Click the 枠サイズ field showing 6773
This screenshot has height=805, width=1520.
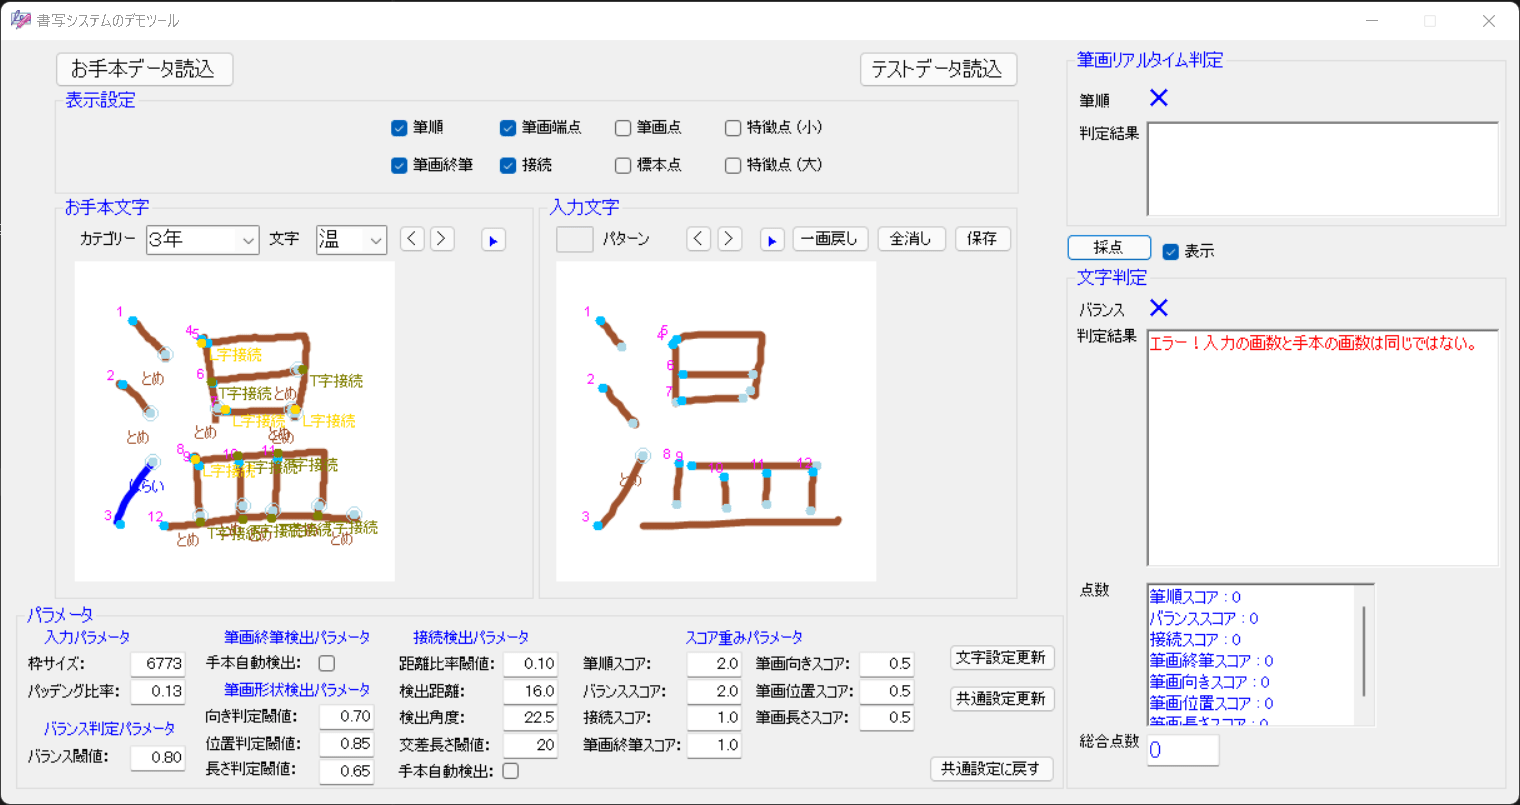coord(158,664)
